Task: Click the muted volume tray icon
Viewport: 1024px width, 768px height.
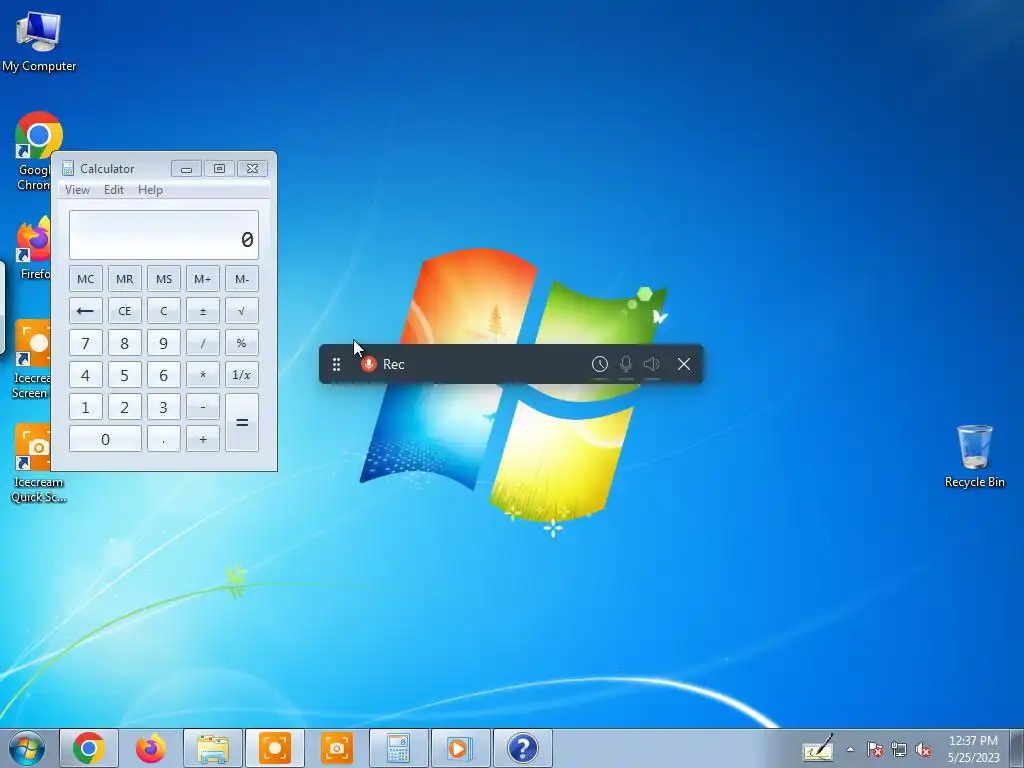Action: coord(923,750)
